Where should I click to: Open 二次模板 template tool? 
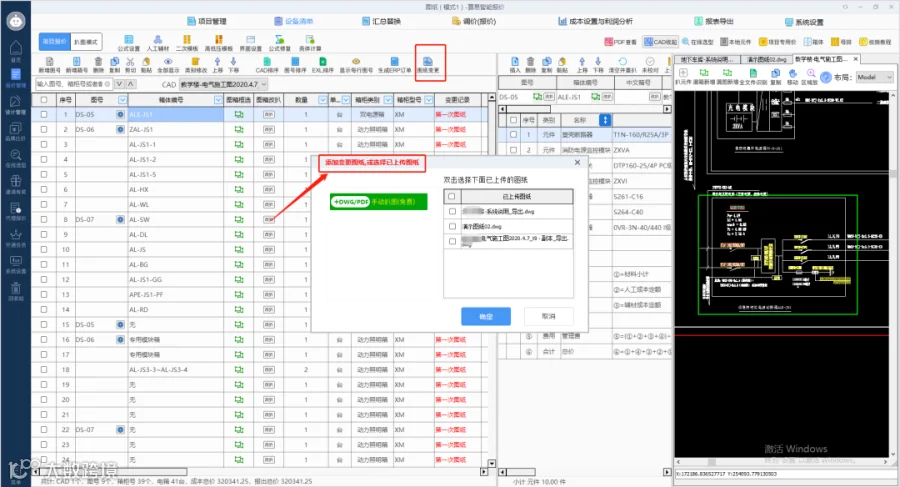coord(187,43)
